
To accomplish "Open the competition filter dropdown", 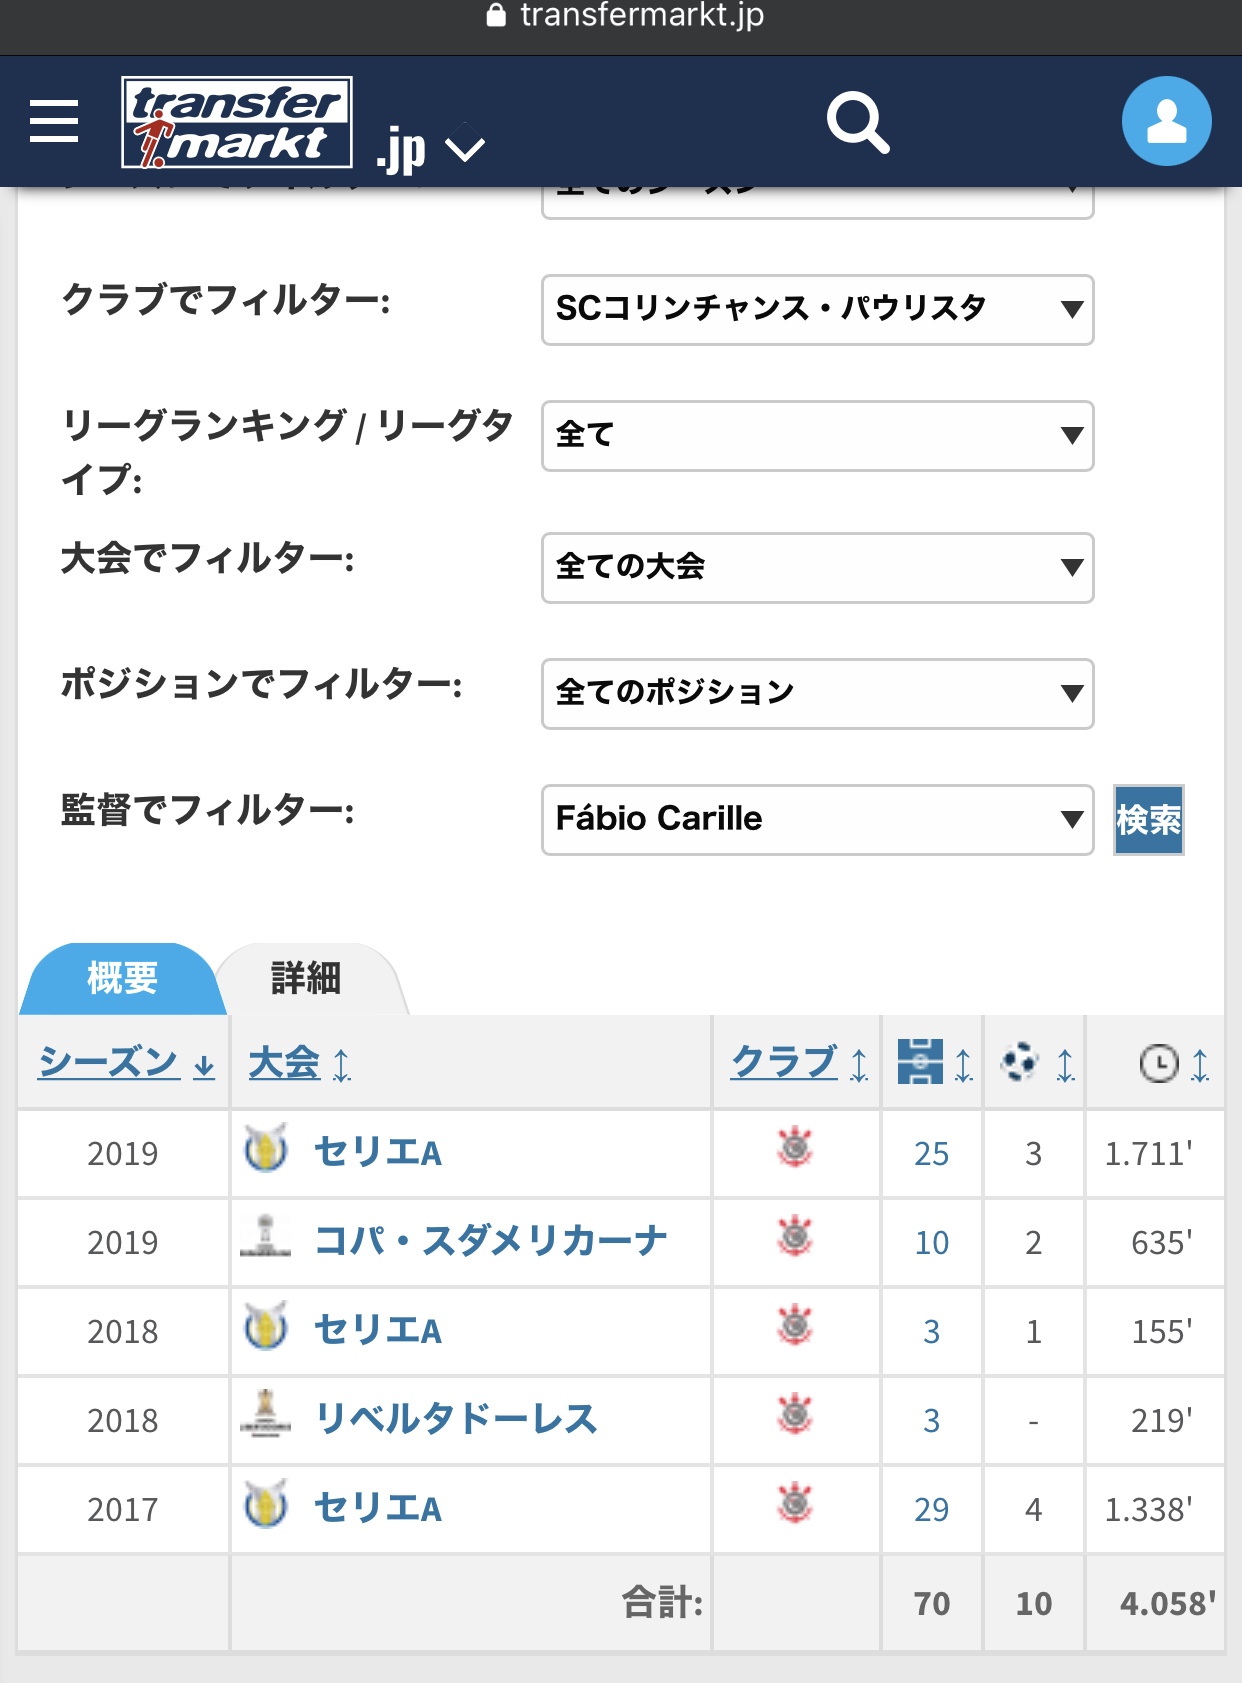I will pos(817,568).
